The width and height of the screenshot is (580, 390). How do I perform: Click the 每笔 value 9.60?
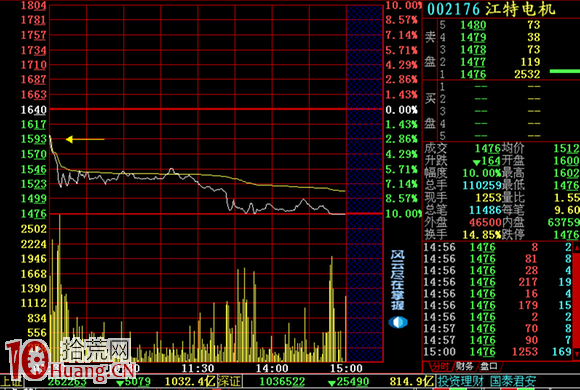pyautogui.click(x=567, y=210)
